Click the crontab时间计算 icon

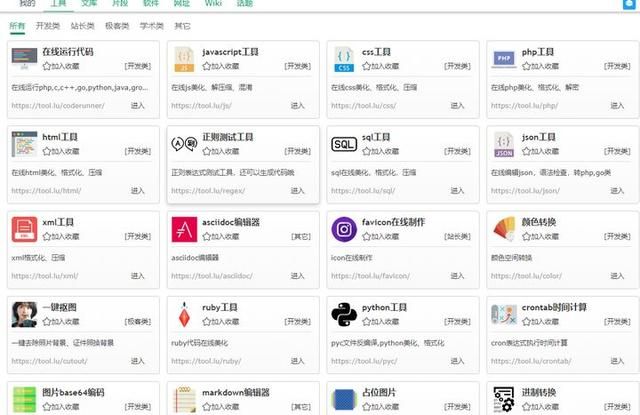(x=504, y=315)
